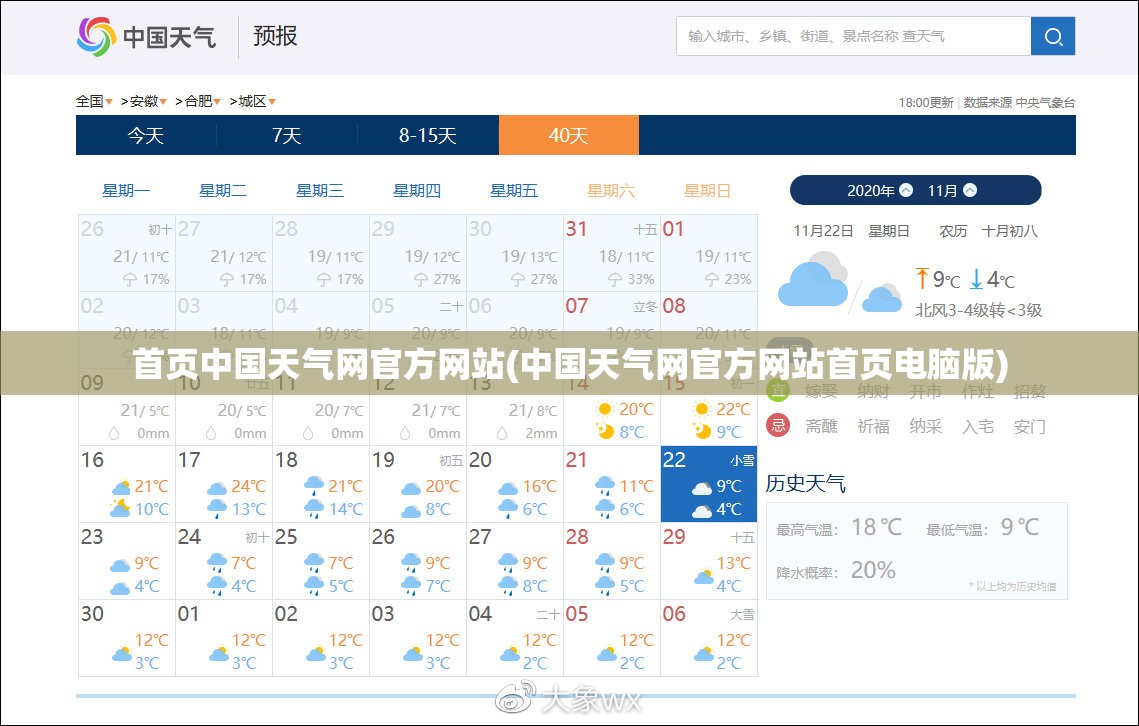
Task: Click the large cloud icon in detail panel
Action: pos(813,280)
